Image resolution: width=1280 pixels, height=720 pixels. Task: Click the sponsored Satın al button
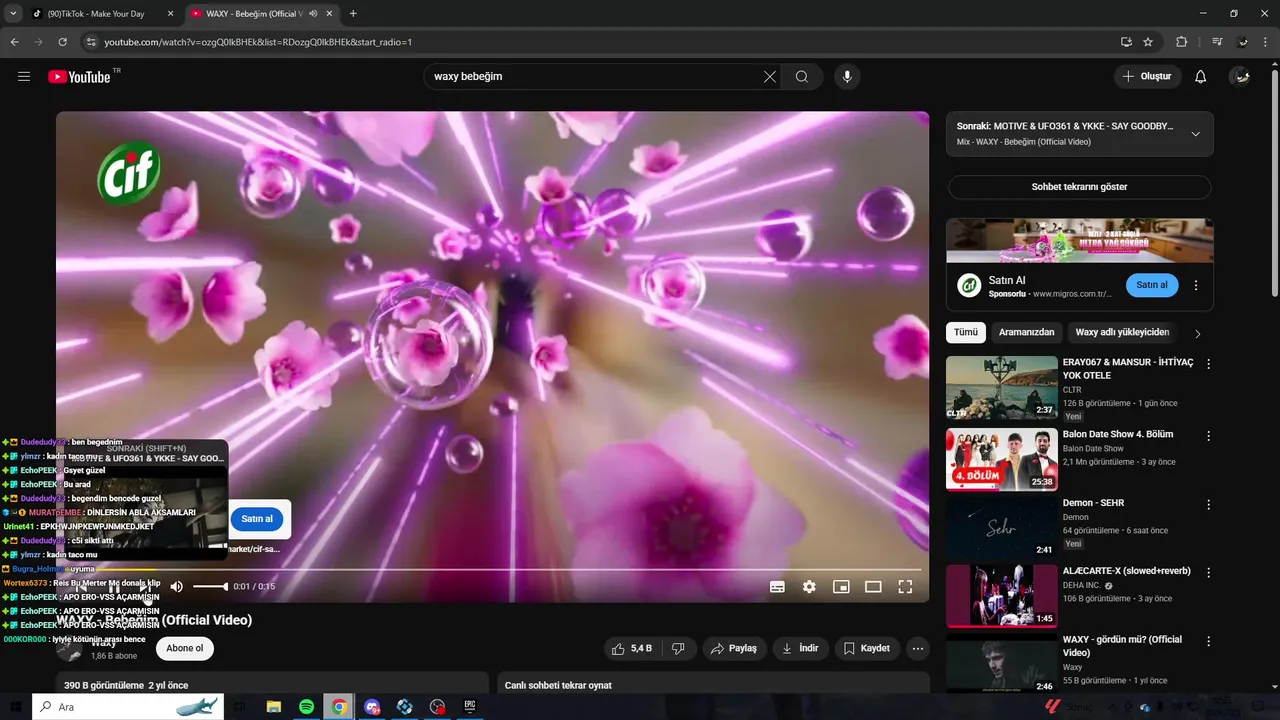pos(1152,285)
